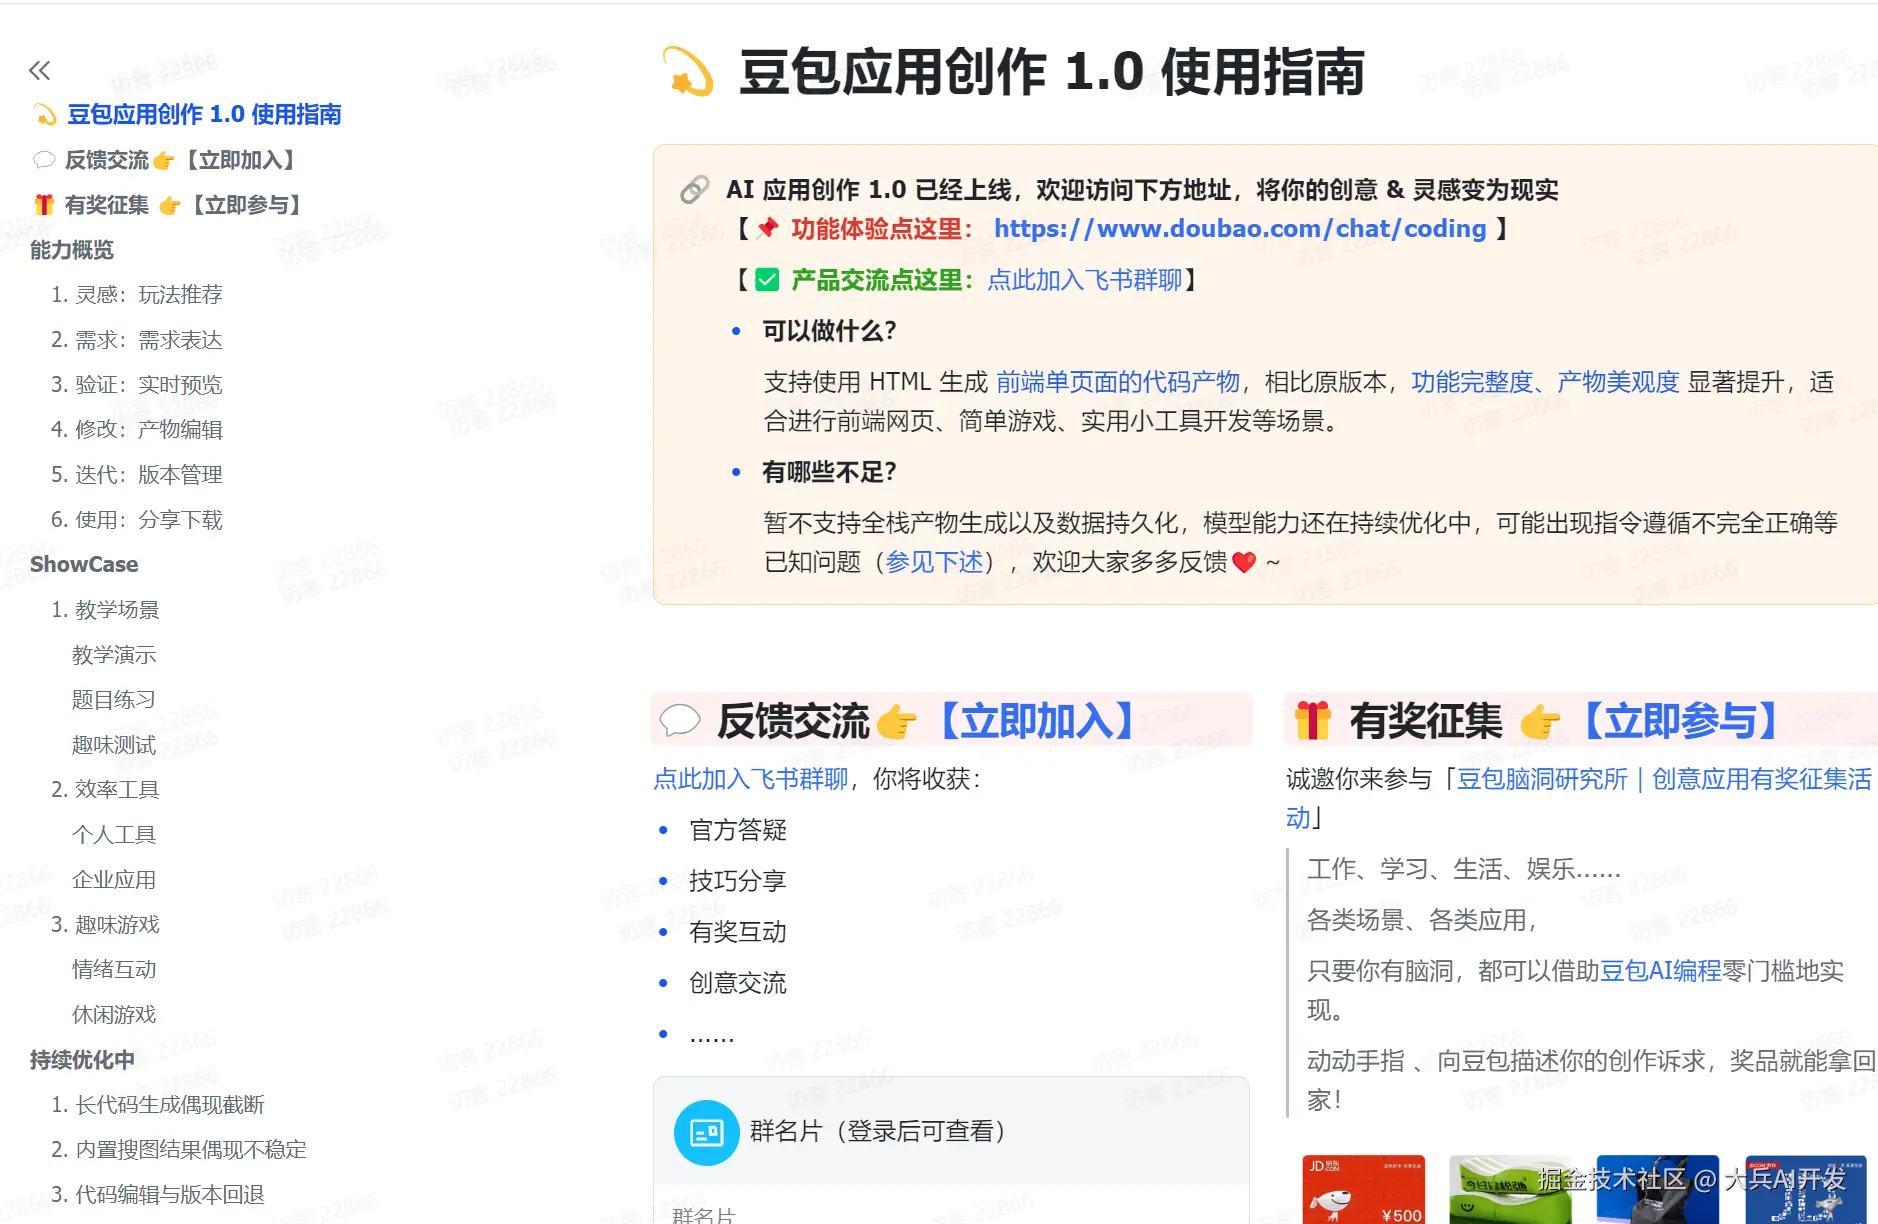
Task: Click the link icon in the announcement box
Action: 694,189
